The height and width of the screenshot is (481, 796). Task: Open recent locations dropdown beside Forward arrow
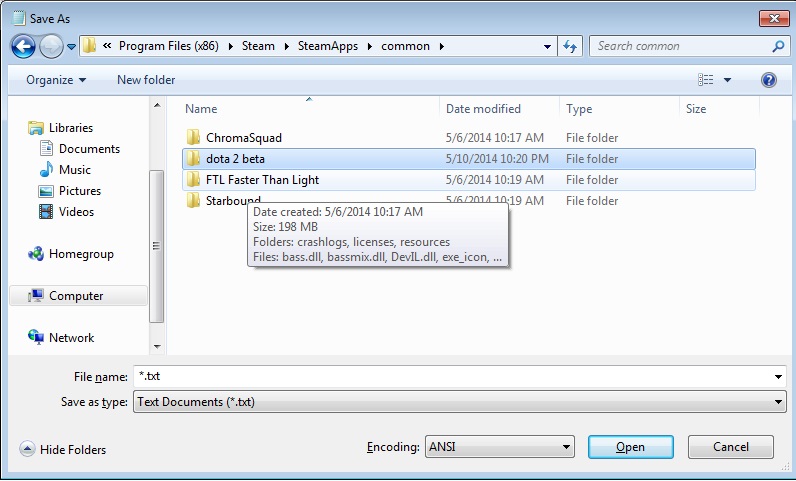point(72,47)
